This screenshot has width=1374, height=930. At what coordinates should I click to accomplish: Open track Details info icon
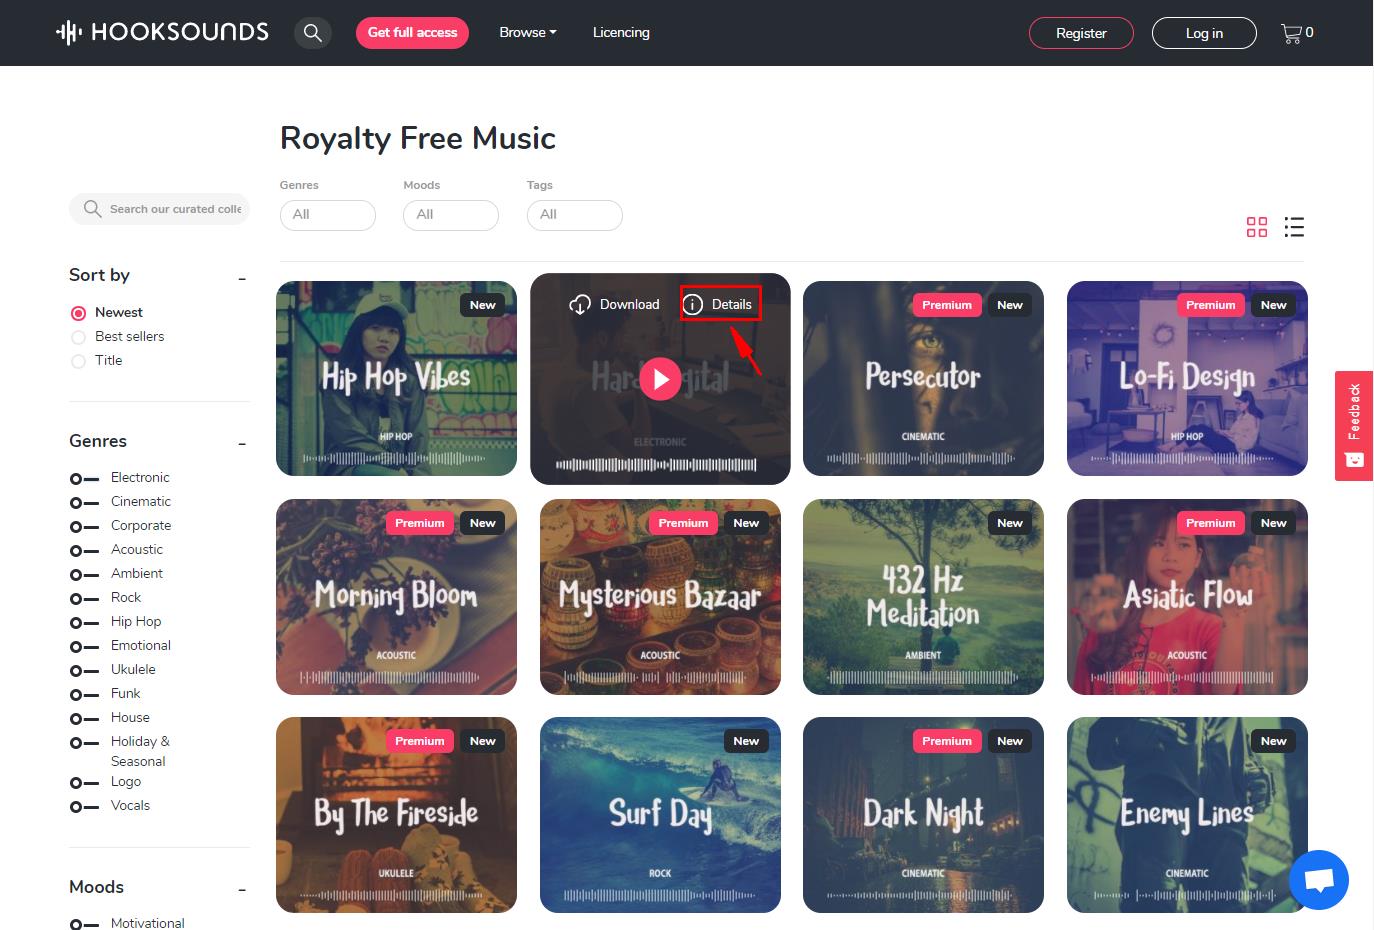(693, 305)
